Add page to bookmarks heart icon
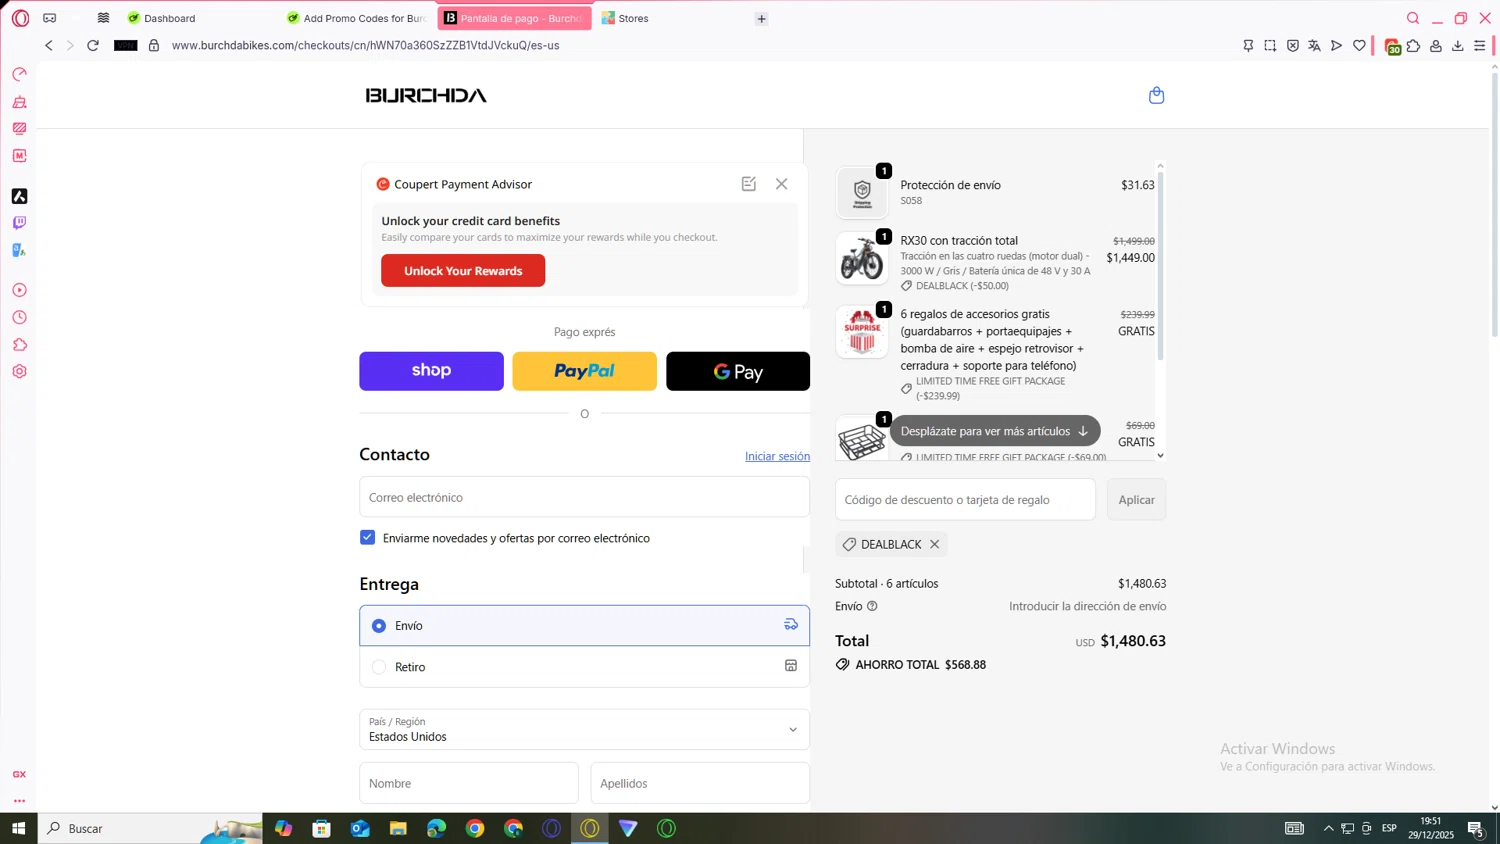Viewport: 1500px width, 844px height. 1359,46
